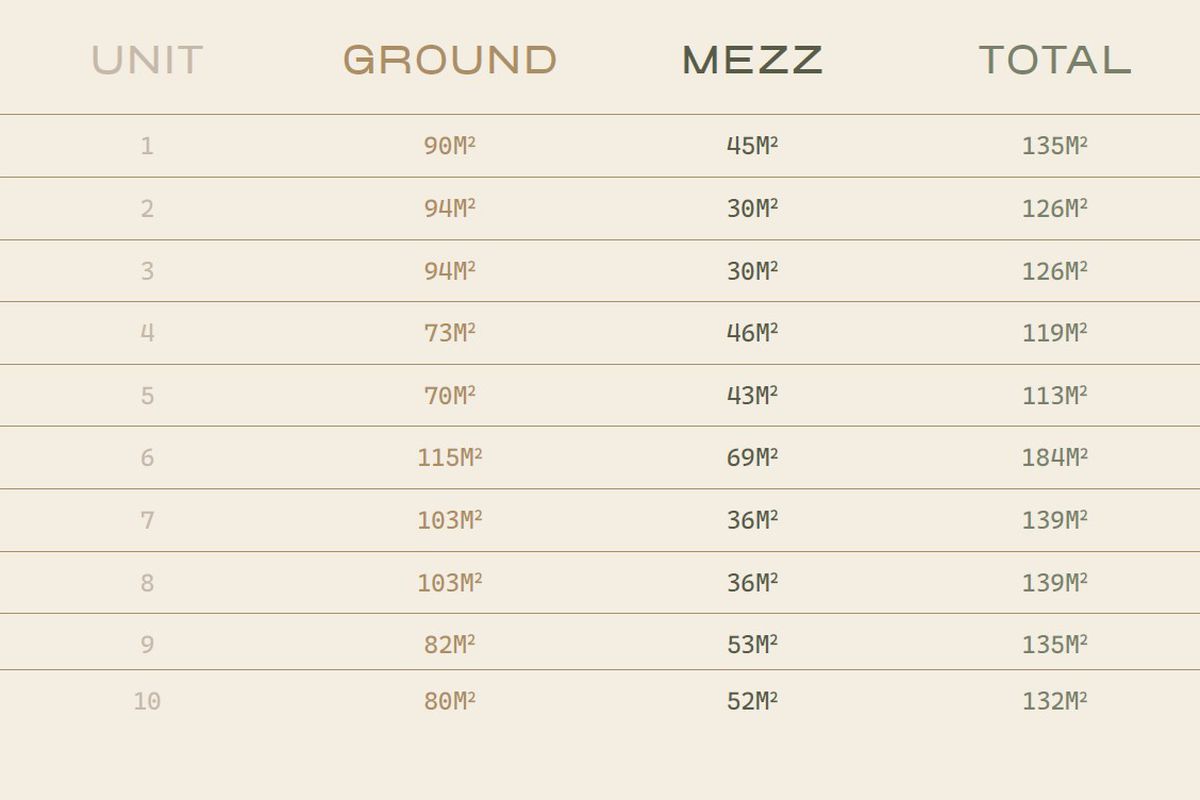Screen dimensions: 1200x800
Task: Select the 82M² ground value for unit 9
Action: click(x=449, y=645)
